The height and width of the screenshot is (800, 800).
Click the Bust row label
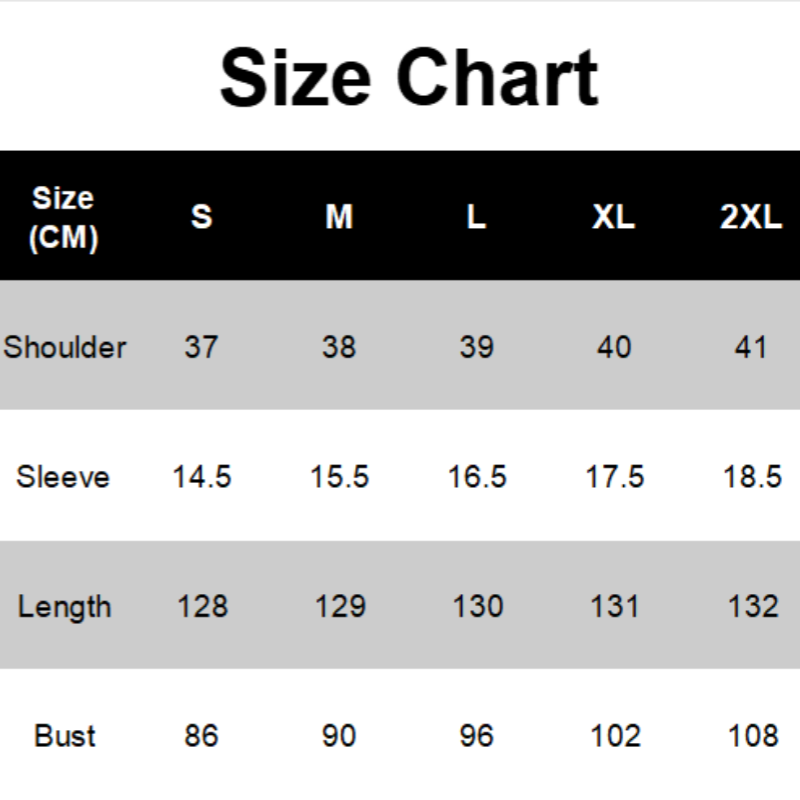point(64,736)
